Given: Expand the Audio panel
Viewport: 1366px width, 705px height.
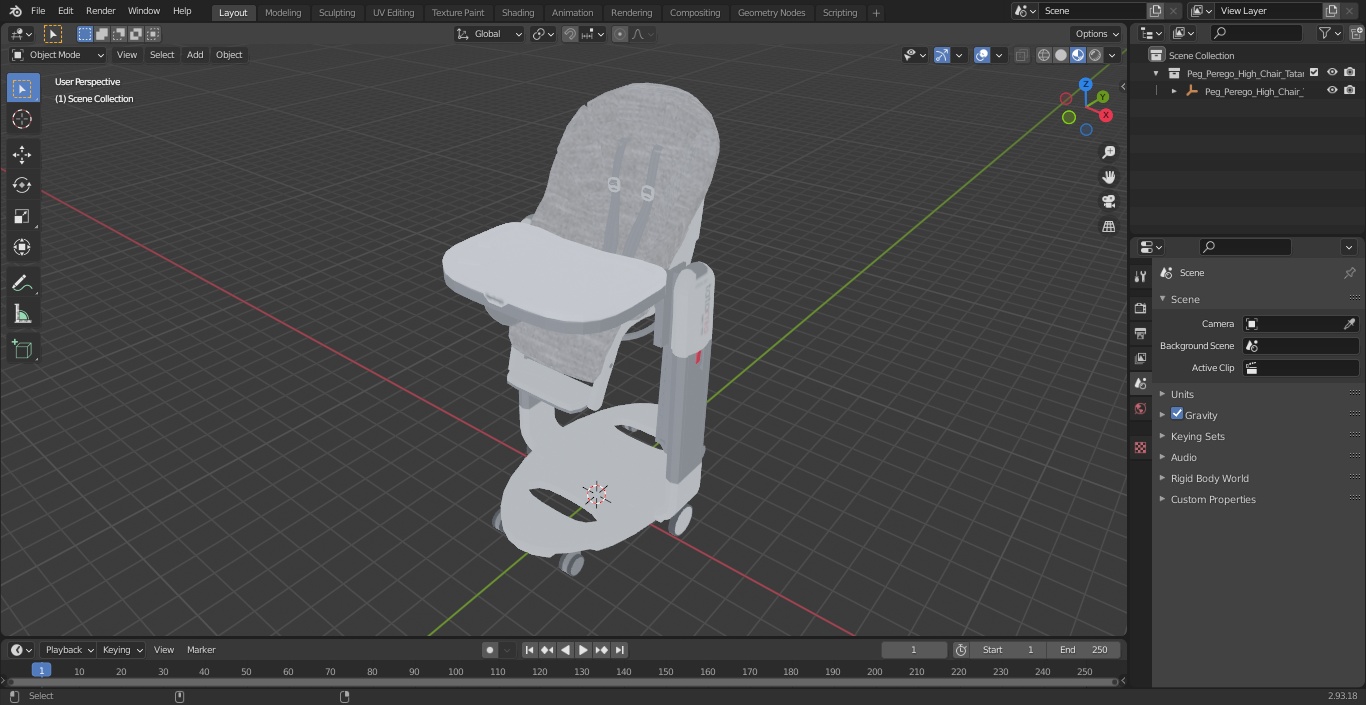Looking at the screenshot, I should [1183, 457].
